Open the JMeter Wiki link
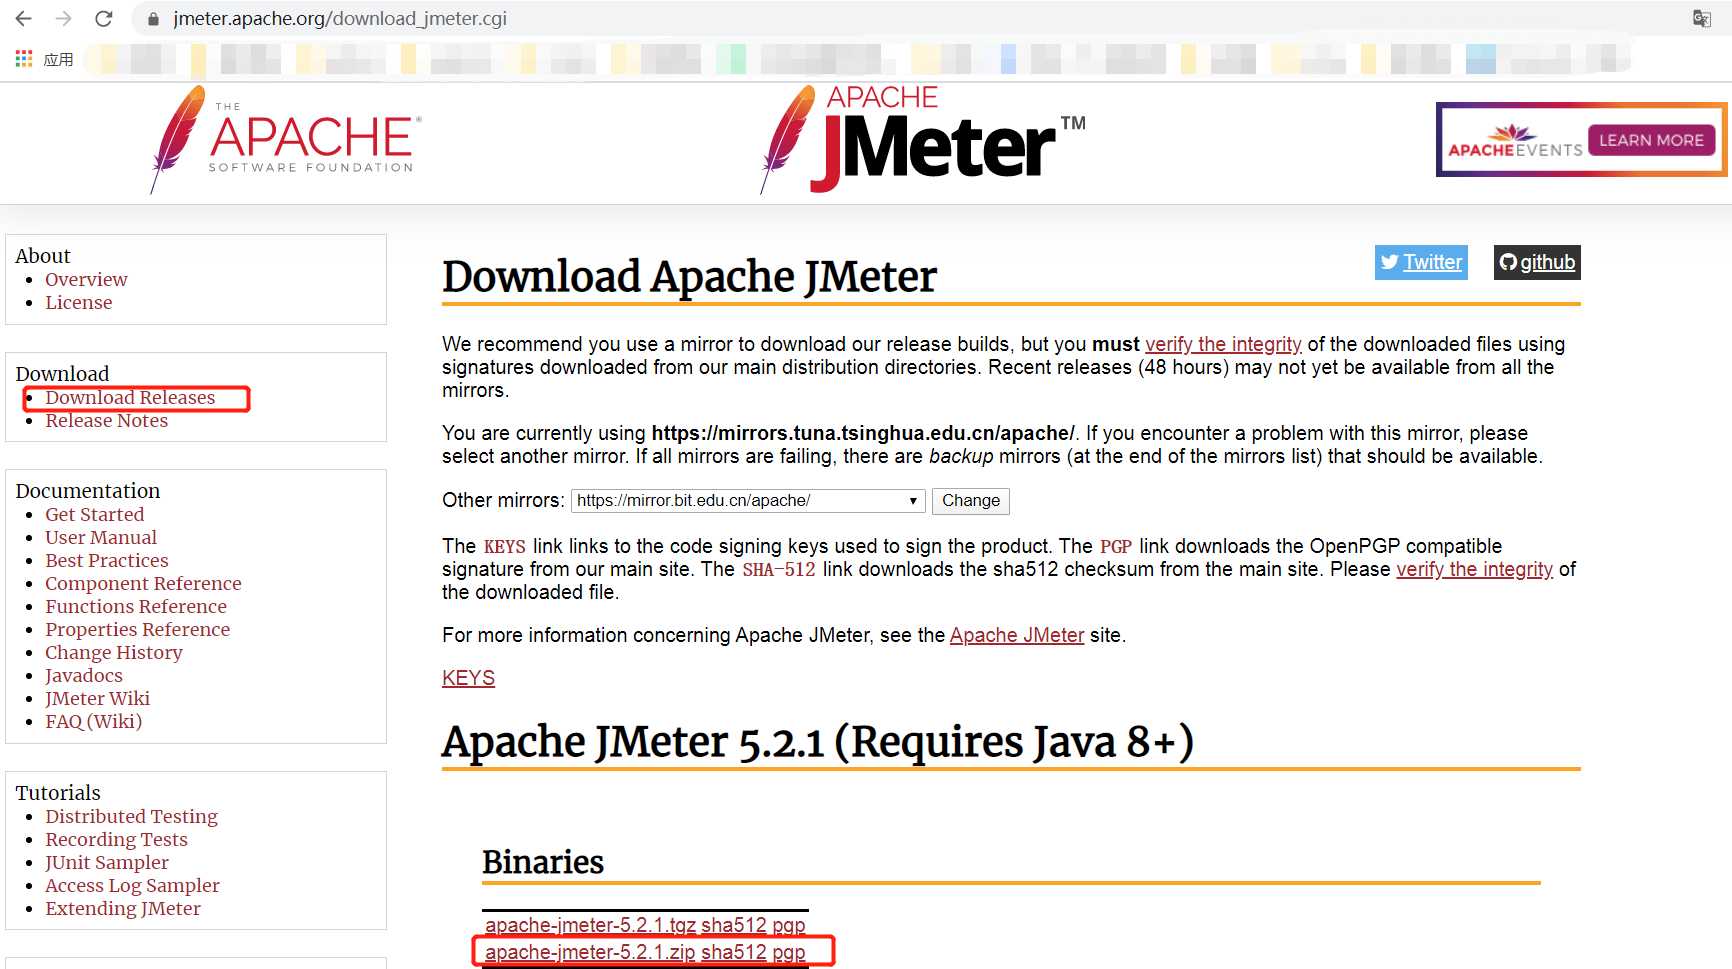 [97, 698]
